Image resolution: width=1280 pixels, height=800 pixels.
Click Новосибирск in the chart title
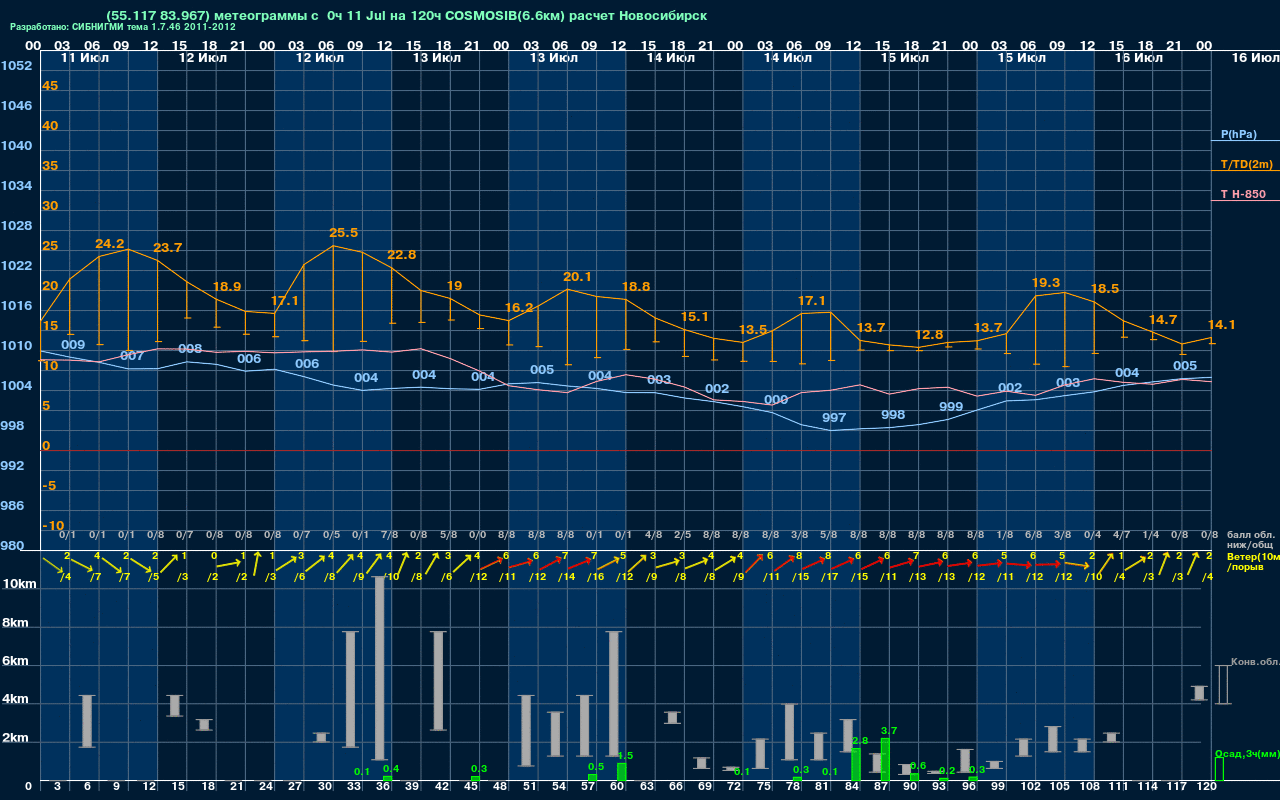point(664,16)
